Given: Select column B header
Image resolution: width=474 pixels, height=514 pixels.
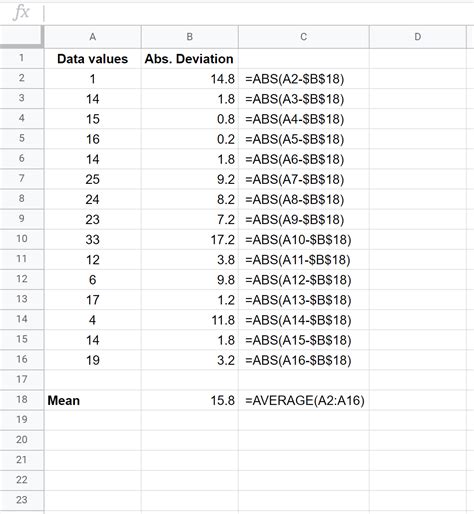Looking at the screenshot, I should pyautogui.click(x=190, y=37).
